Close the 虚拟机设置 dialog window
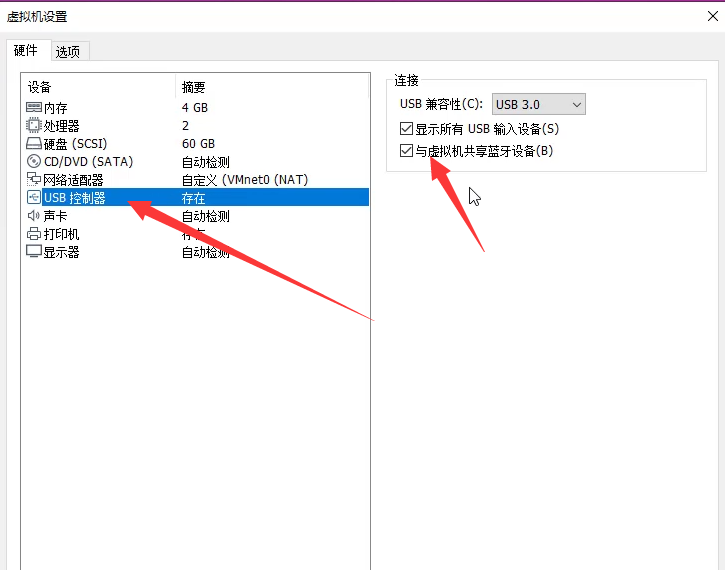The image size is (725, 570). [x=711, y=15]
